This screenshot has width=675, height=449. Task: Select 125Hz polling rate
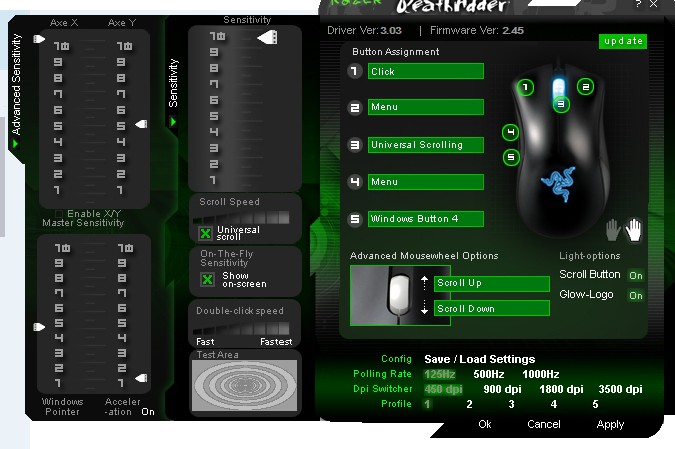[440, 374]
